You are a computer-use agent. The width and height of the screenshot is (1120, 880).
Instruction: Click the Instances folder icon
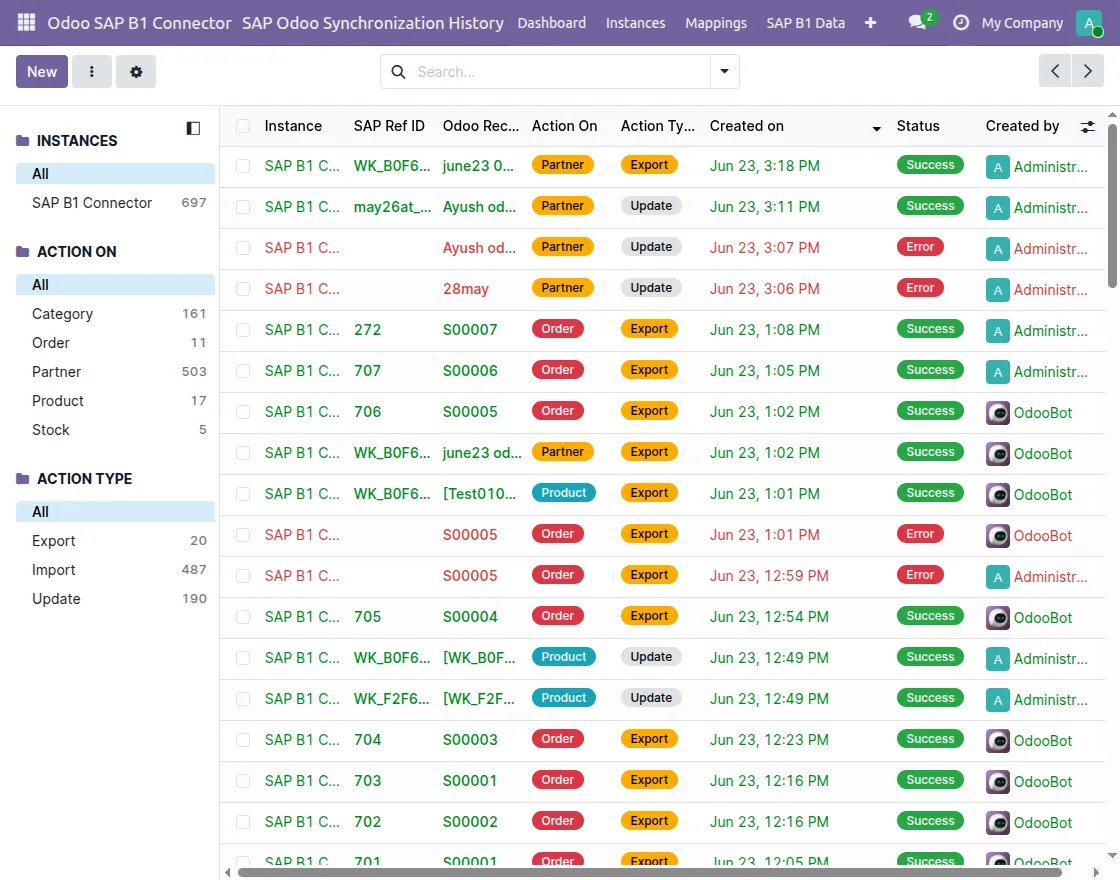pyautogui.click(x=23, y=141)
